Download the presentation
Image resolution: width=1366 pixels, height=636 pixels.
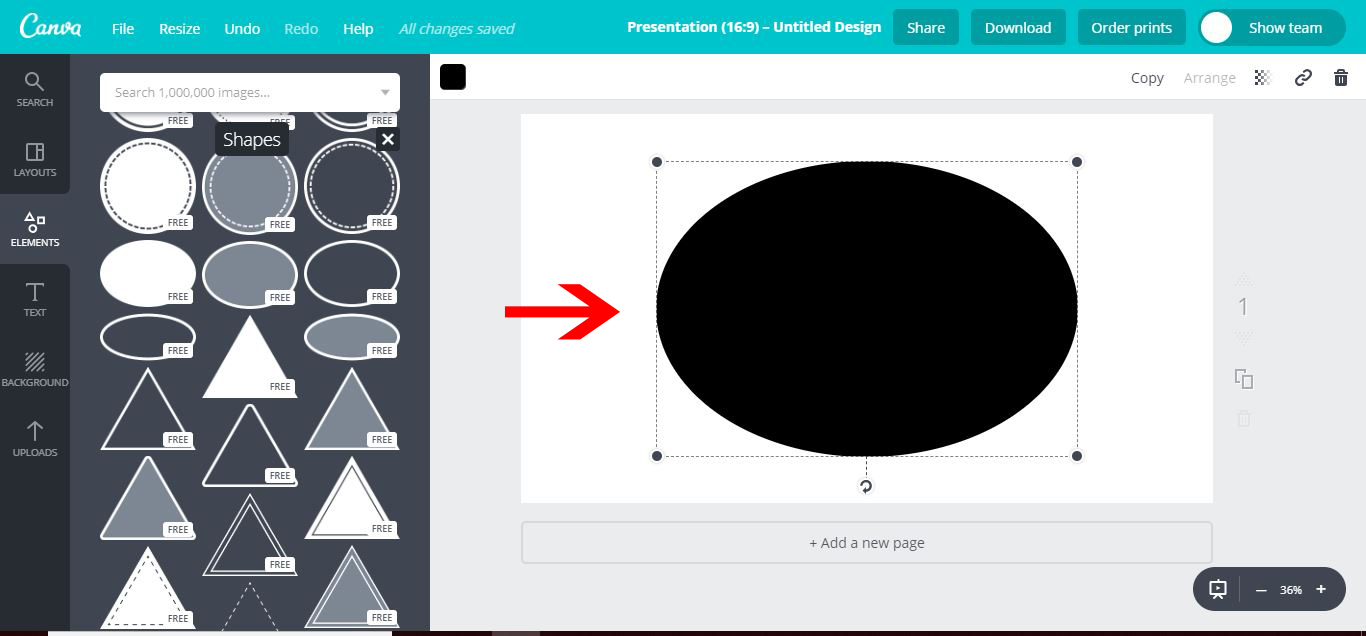pos(1018,27)
